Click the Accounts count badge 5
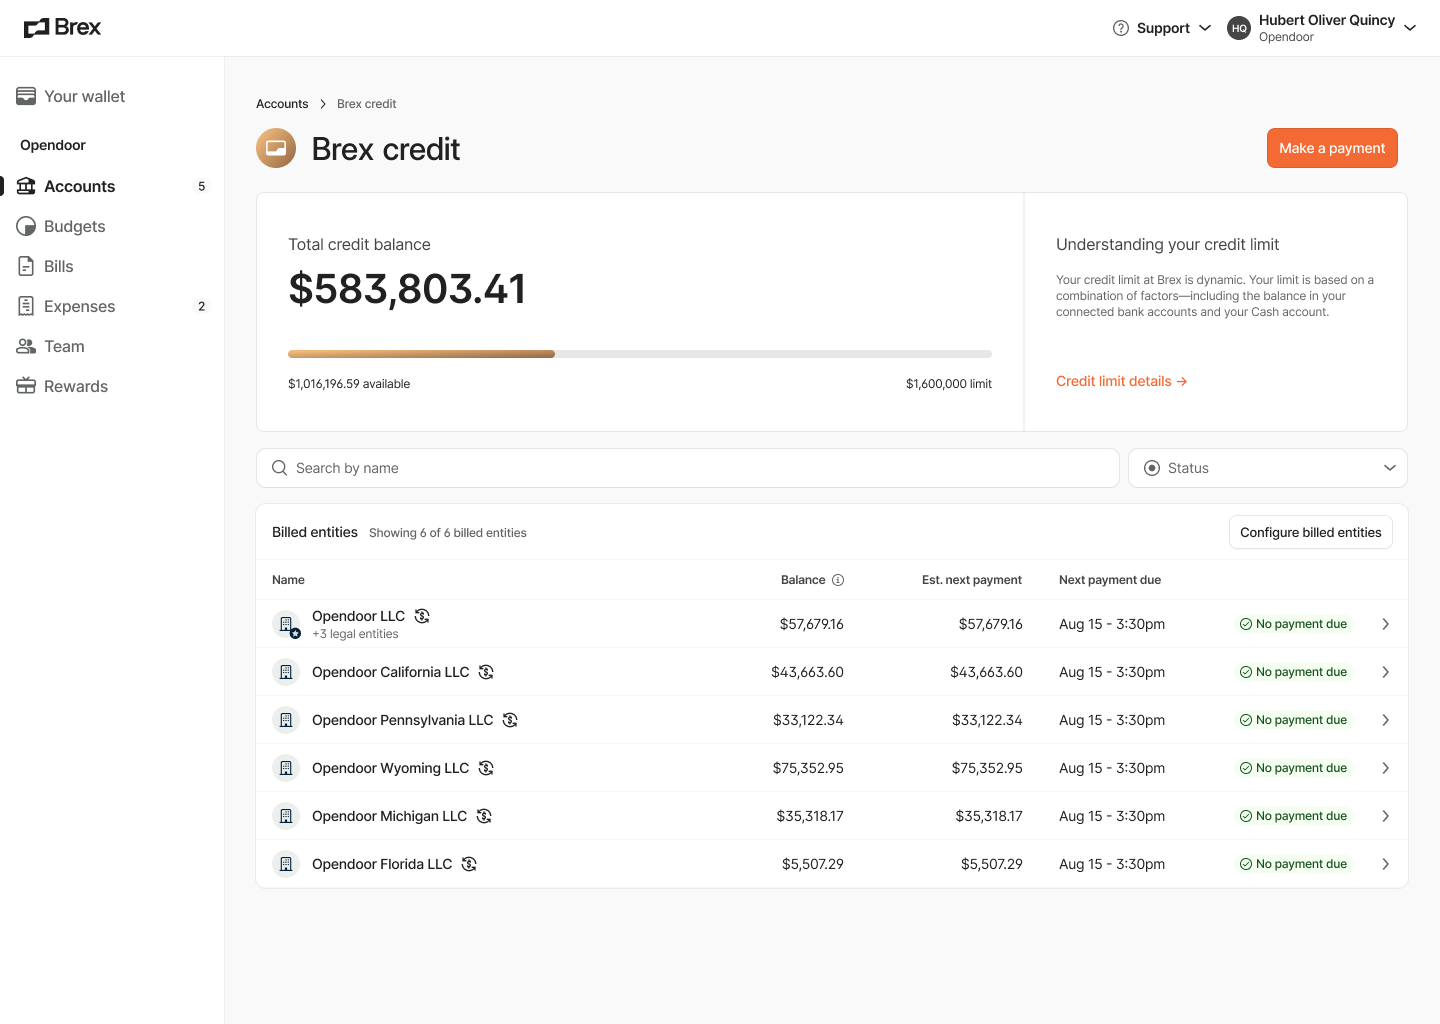The image size is (1440, 1024). pyautogui.click(x=202, y=186)
